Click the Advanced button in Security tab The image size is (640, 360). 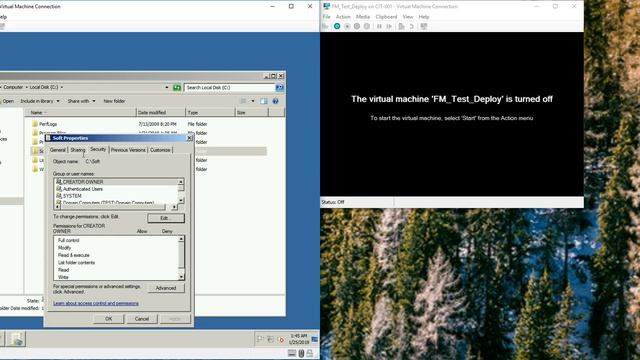click(x=166, y=288)
